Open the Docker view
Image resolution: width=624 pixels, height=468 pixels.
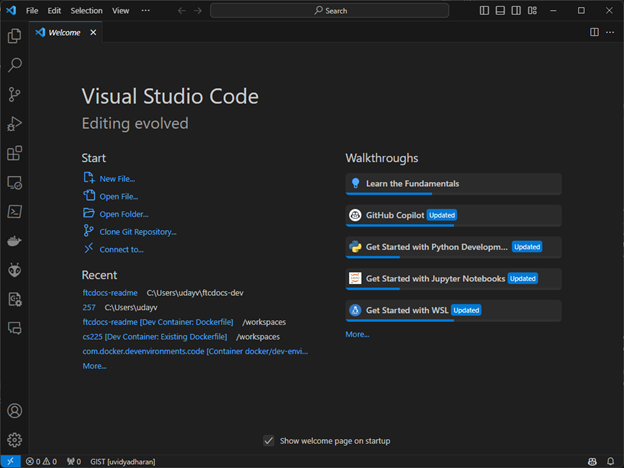coord(14,241)
